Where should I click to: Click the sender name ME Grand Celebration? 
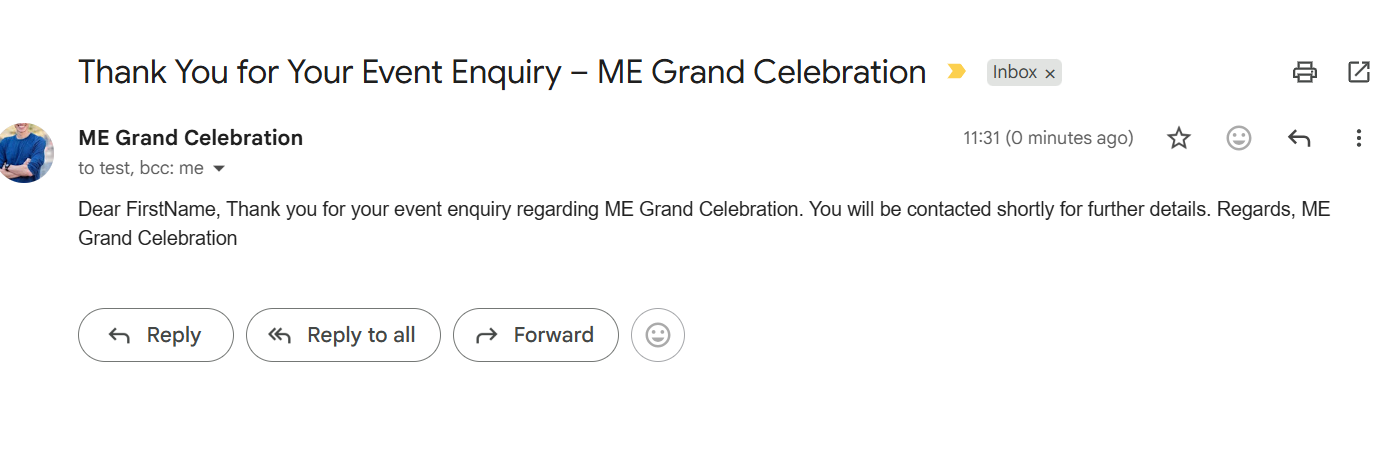coord(190,138)
